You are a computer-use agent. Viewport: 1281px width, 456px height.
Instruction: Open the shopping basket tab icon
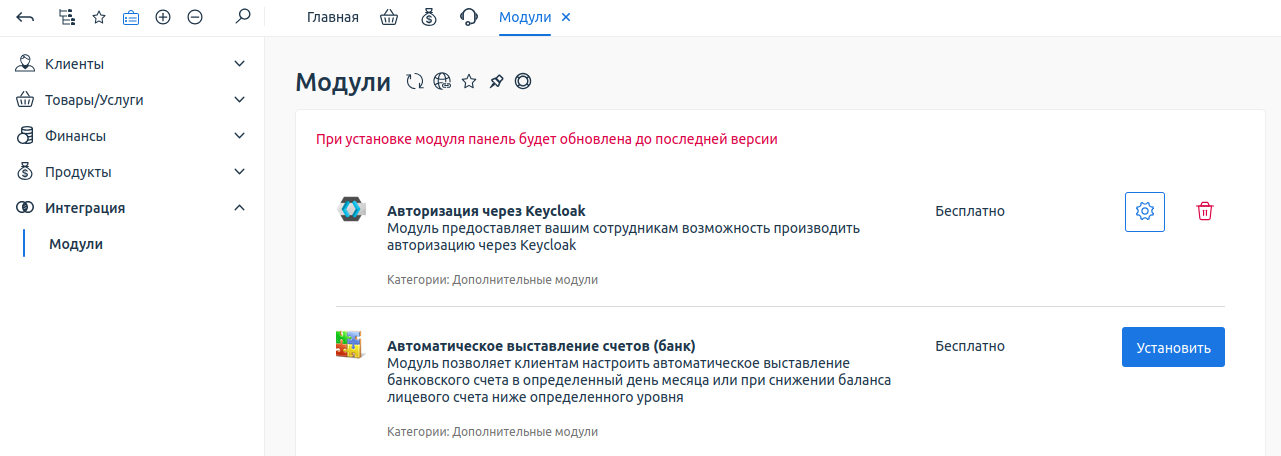point(390,17)
